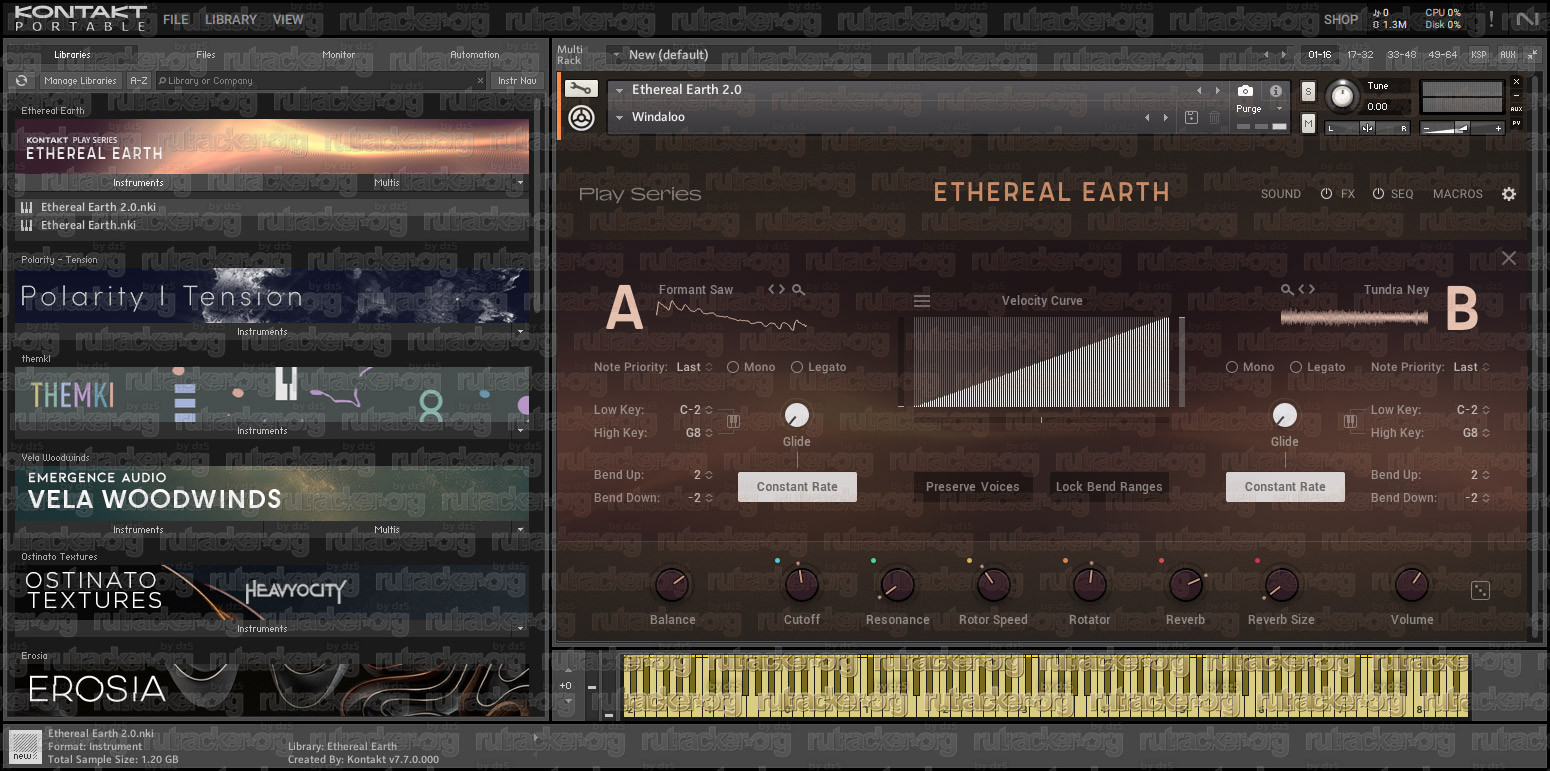Viewport: 1550px width, 771px height.
Task: Toggle Legato for layer A
Action: pos(797,367)
